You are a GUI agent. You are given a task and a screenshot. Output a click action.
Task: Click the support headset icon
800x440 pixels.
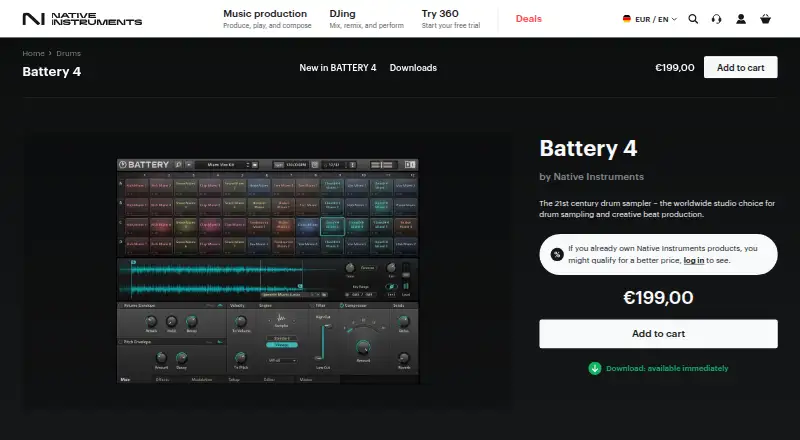tap(716, 19)
